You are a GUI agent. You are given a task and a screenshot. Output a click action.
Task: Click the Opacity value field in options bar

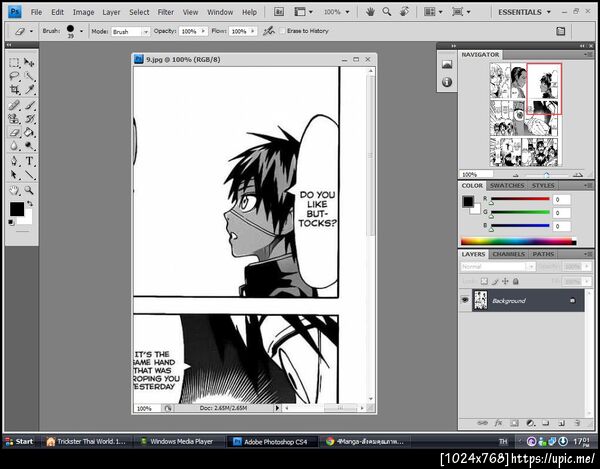(x=190, y=31)
